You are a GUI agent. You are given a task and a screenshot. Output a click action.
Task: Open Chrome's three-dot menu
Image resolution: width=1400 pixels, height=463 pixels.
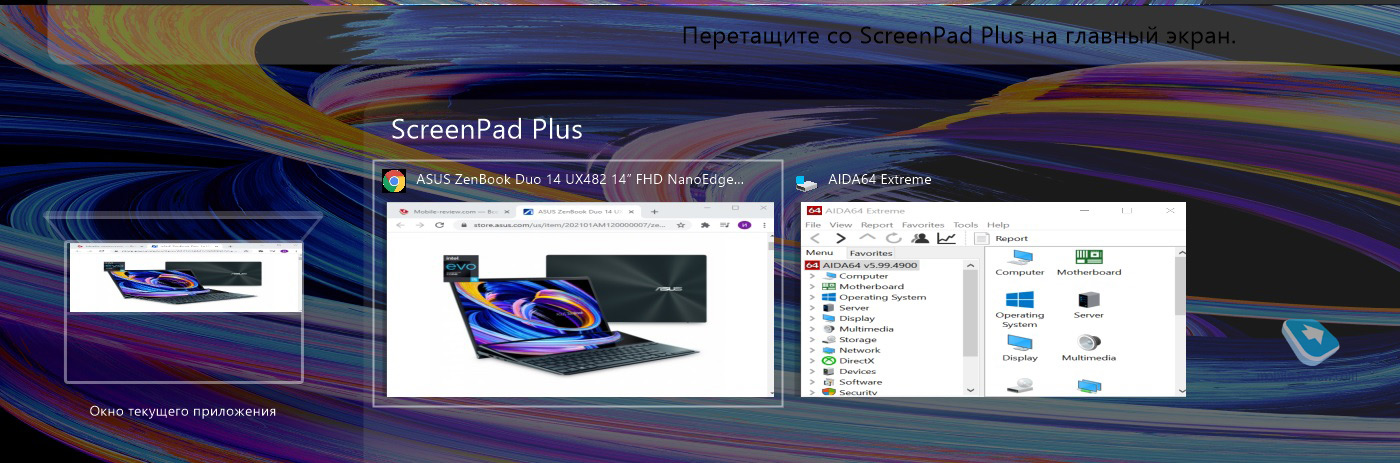coord(762,226)
